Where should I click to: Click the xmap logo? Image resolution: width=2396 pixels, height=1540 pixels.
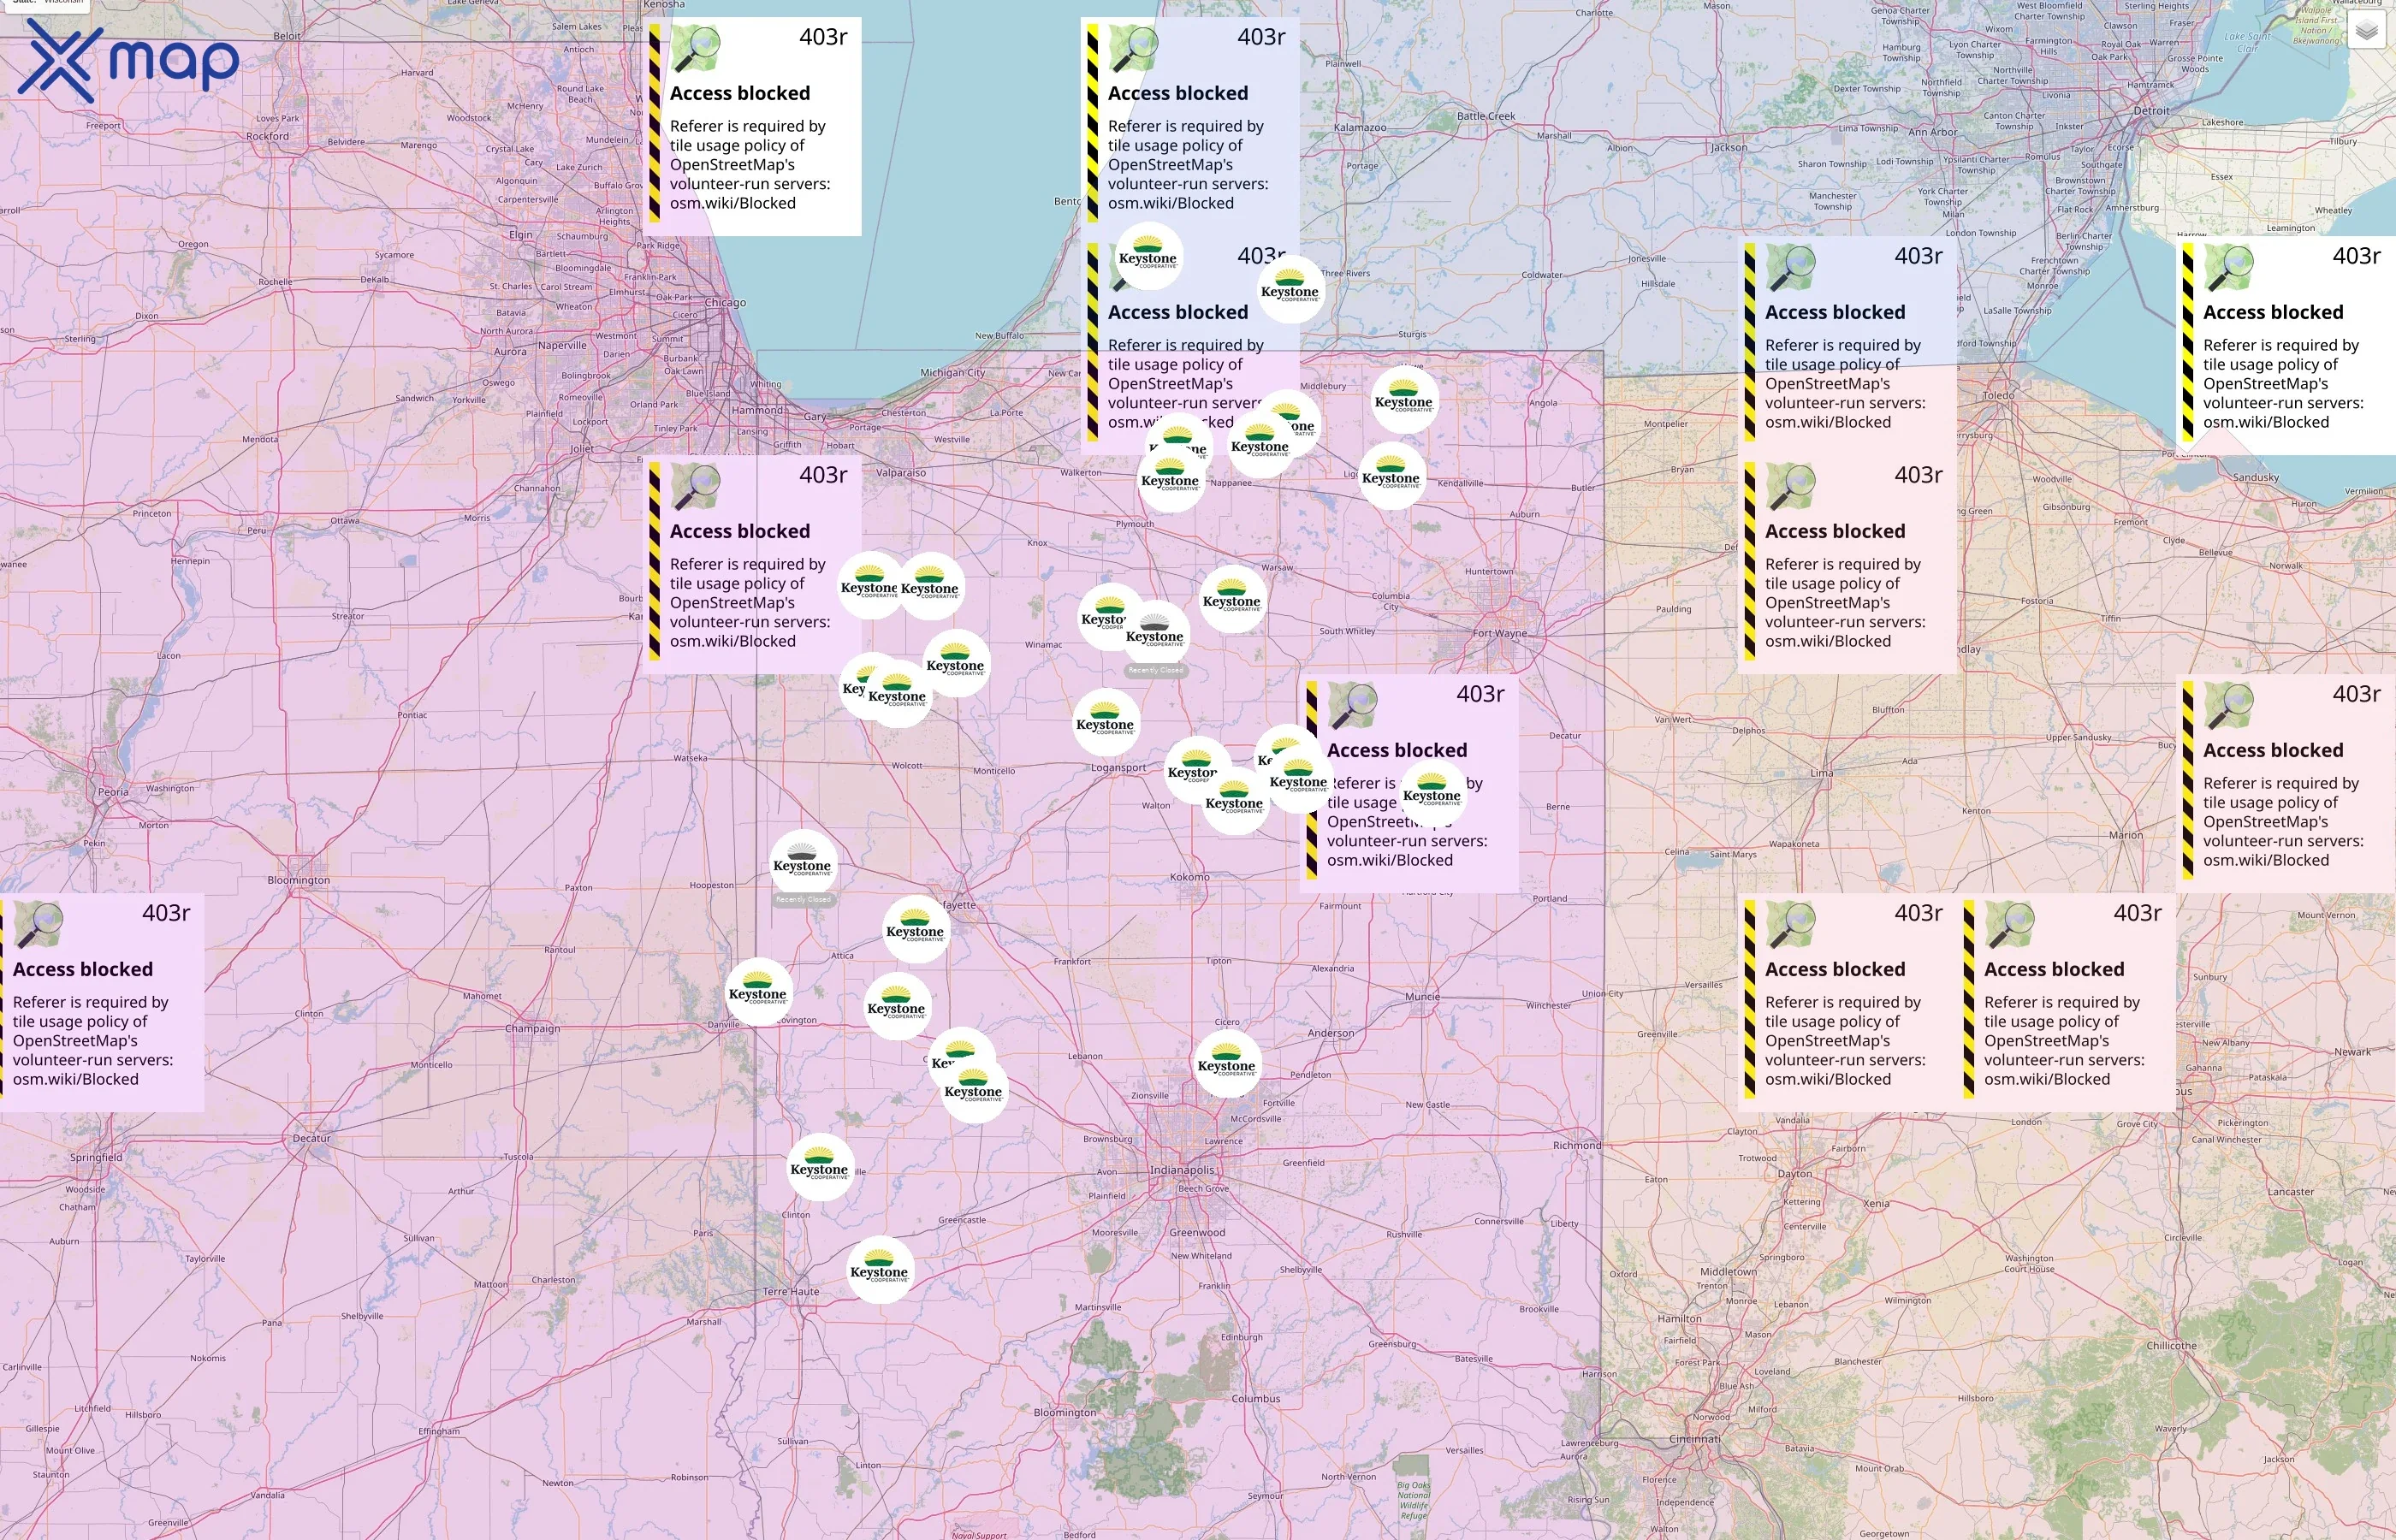[x=128, y=60]
